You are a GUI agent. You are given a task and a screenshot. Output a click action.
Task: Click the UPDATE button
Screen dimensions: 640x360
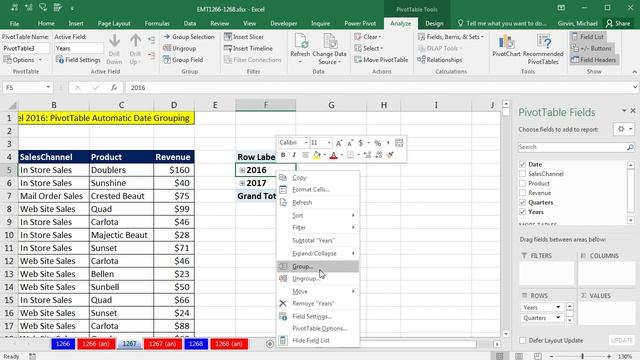621,340
